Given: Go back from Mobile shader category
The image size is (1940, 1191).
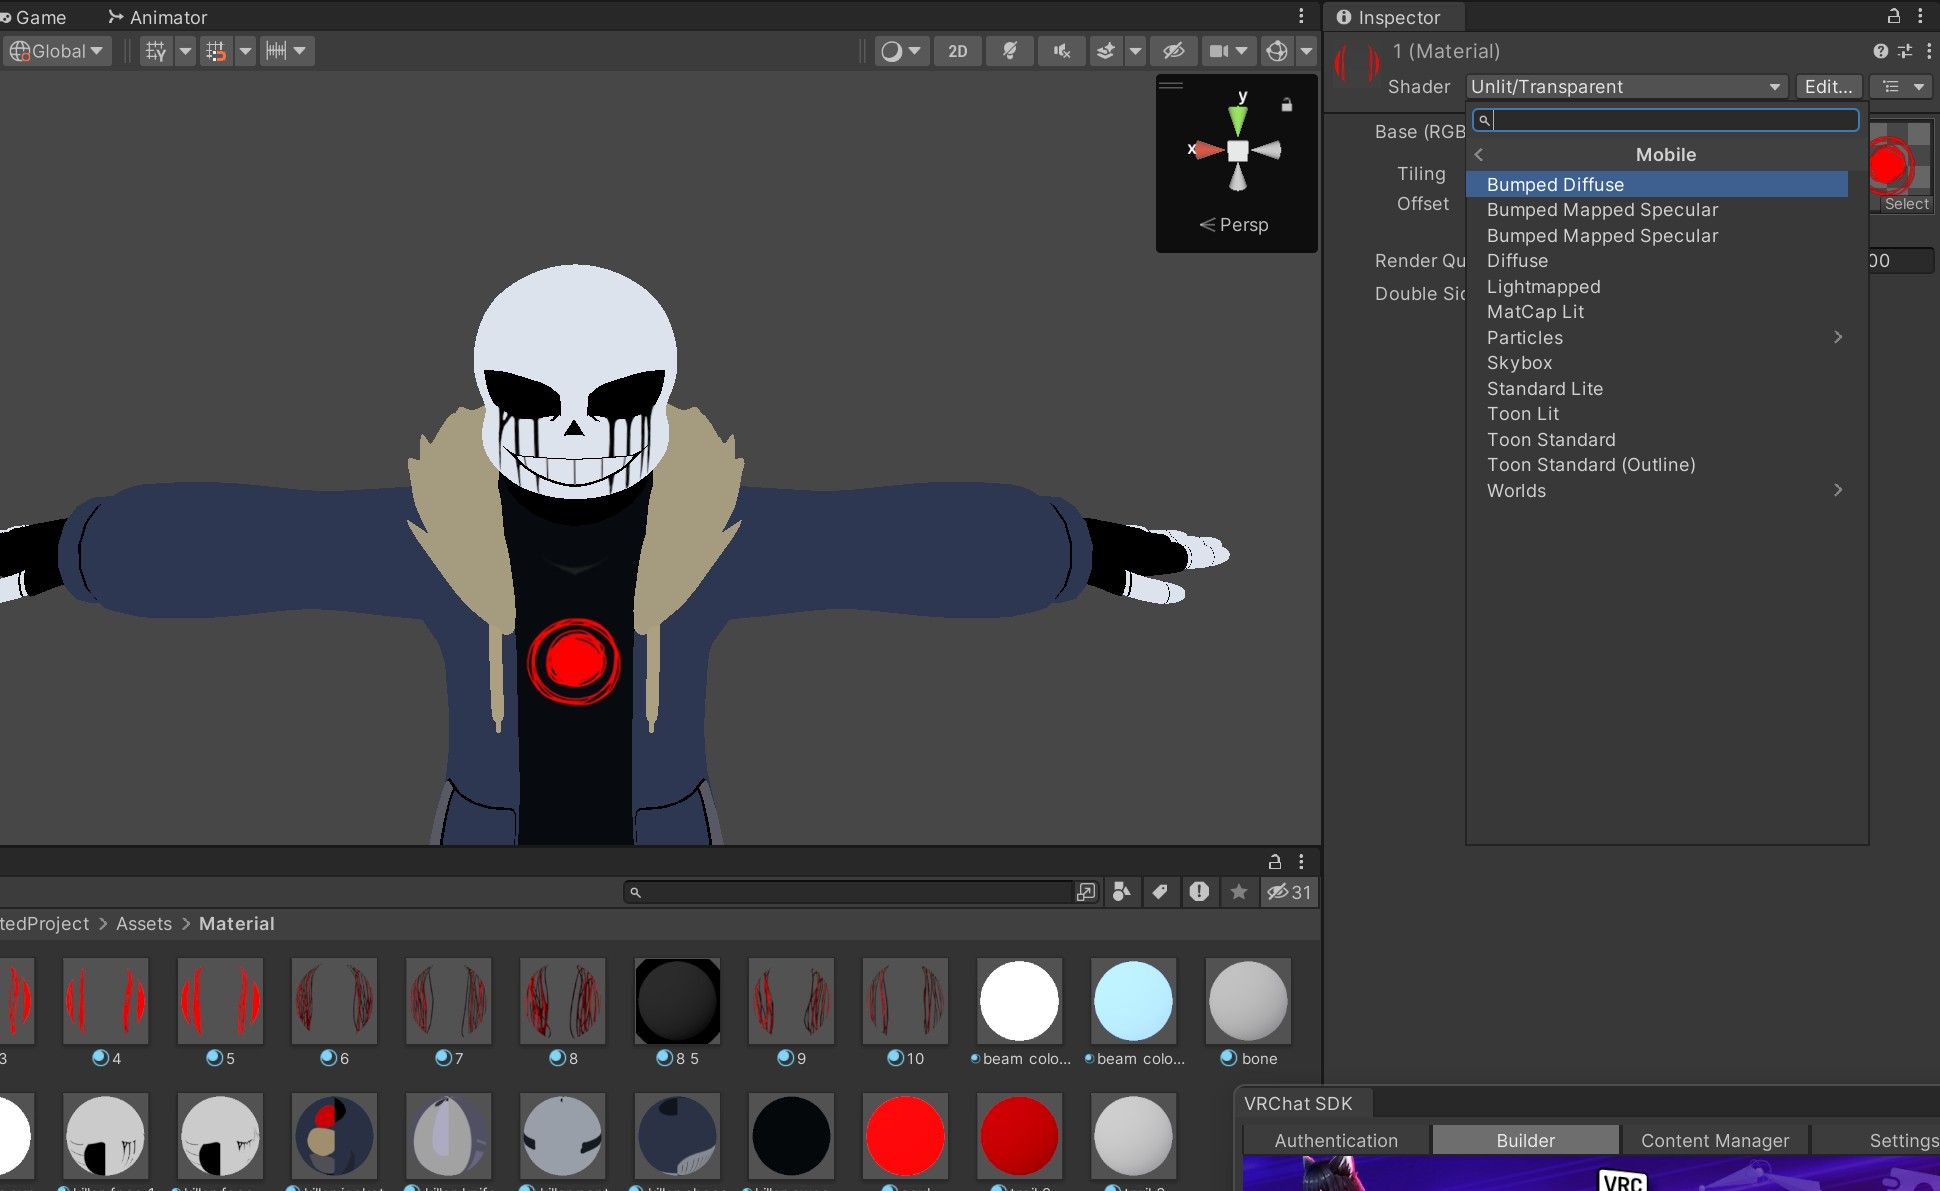Looking at the screenshot, I should pyautogui.click(x=1479, y=155).
